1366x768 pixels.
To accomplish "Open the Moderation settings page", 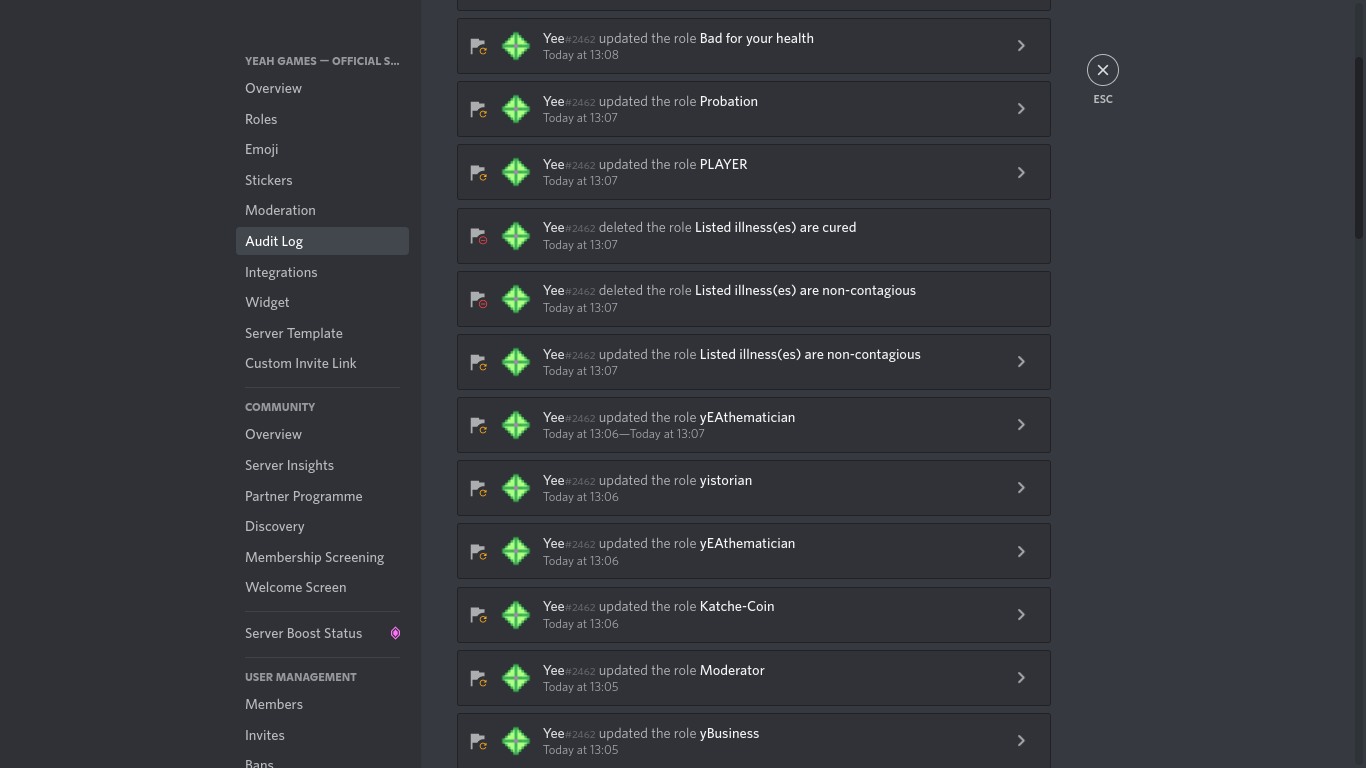I will (280, 210).
